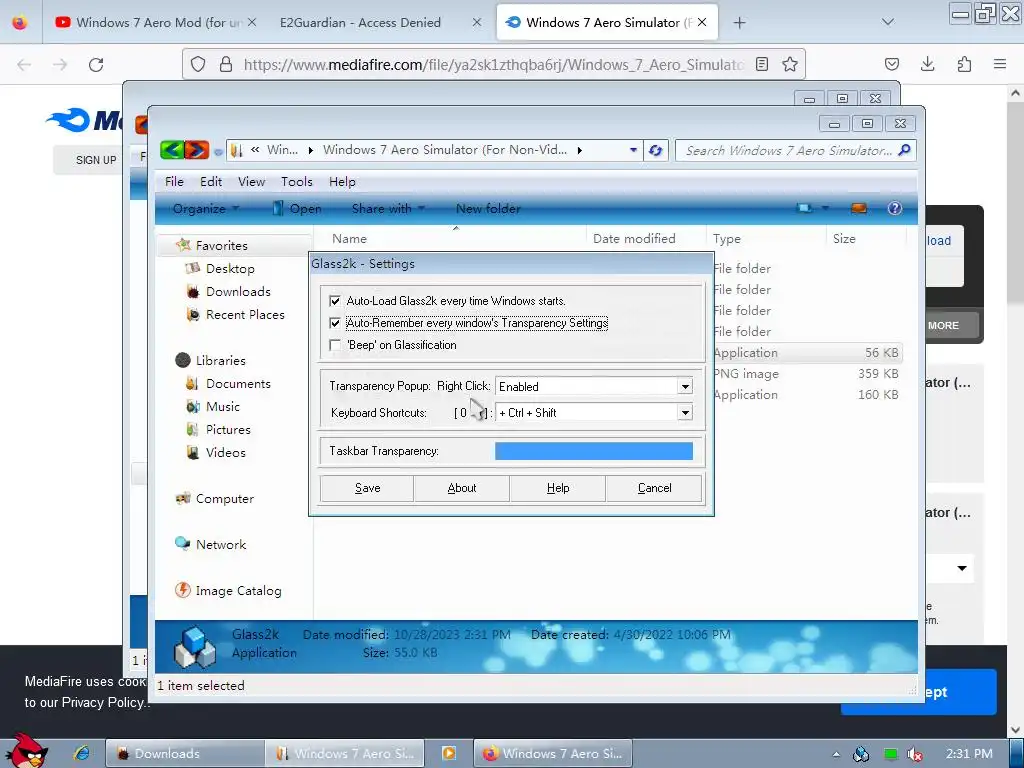Image resolution: width=1024 pixels, height=768 pixels.
Task: Toggle Firefox reader view icon
Action: click(761, 64)
